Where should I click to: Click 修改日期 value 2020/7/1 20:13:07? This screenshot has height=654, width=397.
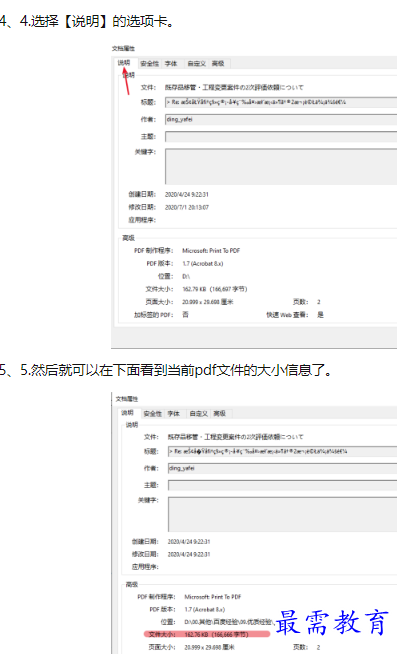[x=187, y=207]
